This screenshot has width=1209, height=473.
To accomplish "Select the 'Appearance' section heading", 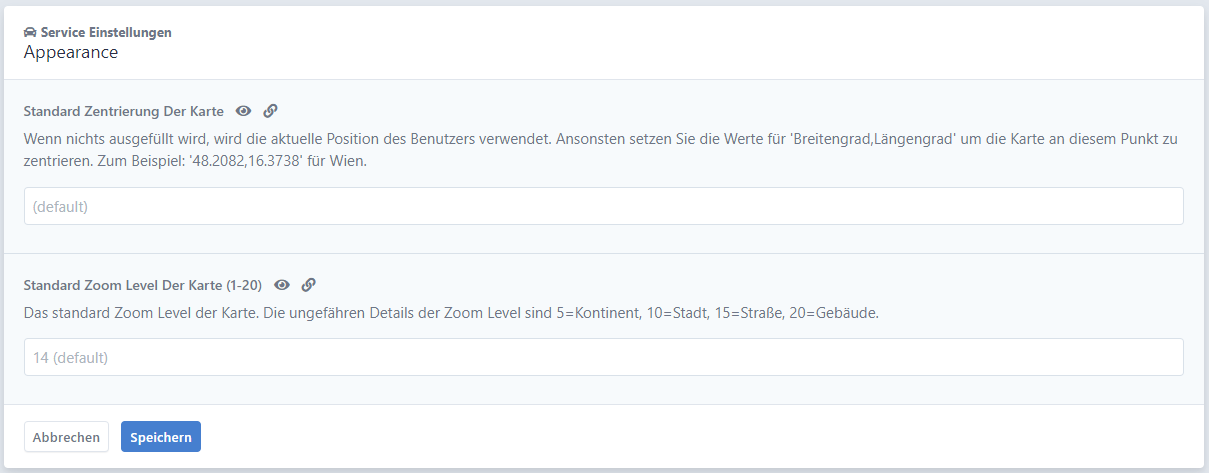I will point(71,52).
